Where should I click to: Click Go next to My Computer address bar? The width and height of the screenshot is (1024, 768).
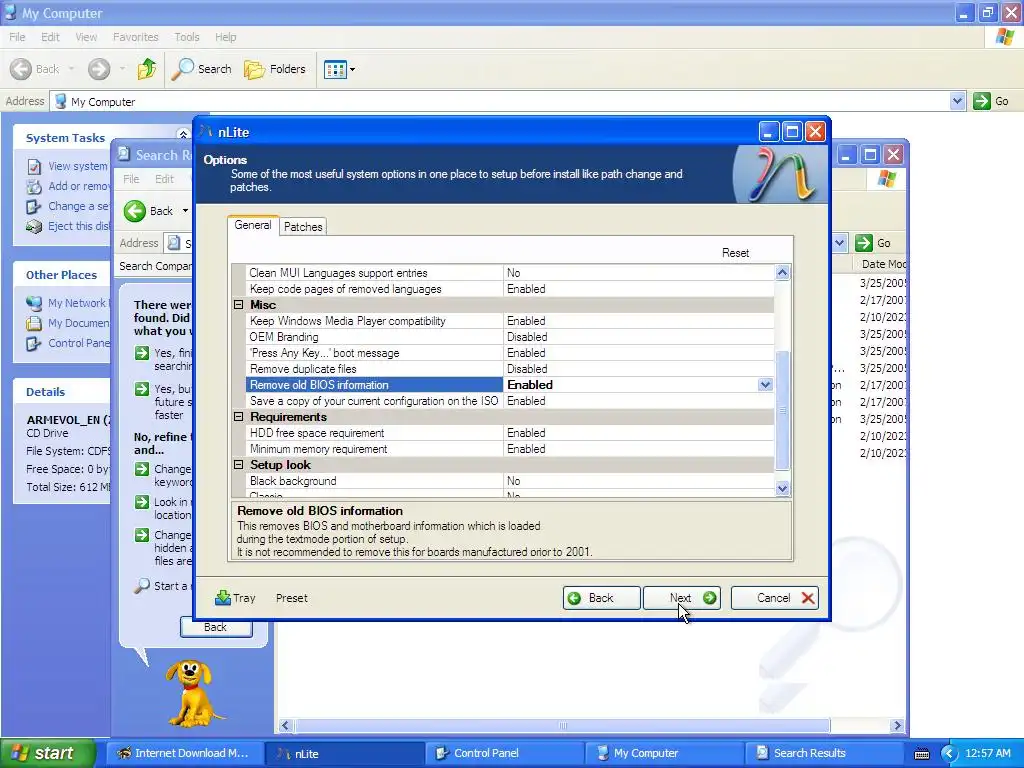pyautogui.click(x=991, y=101)
